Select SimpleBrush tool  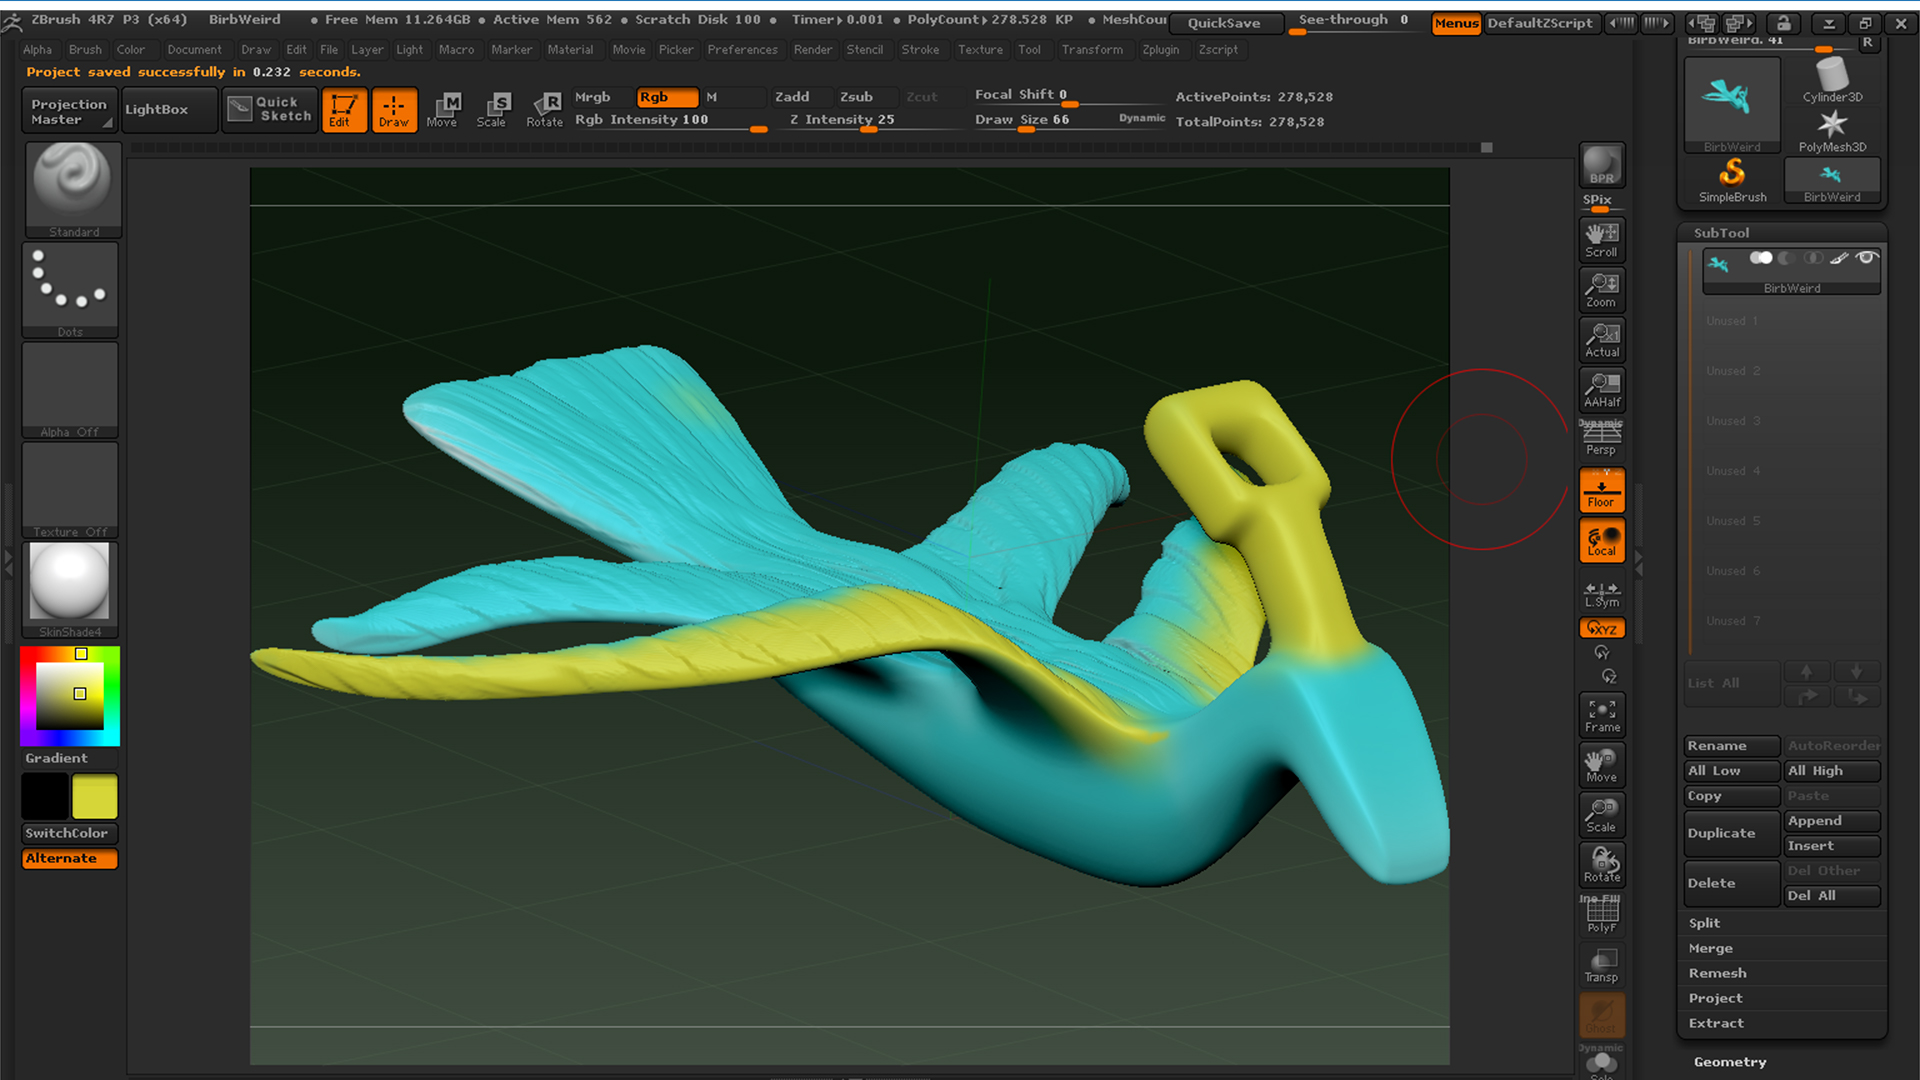point(1732,180)
